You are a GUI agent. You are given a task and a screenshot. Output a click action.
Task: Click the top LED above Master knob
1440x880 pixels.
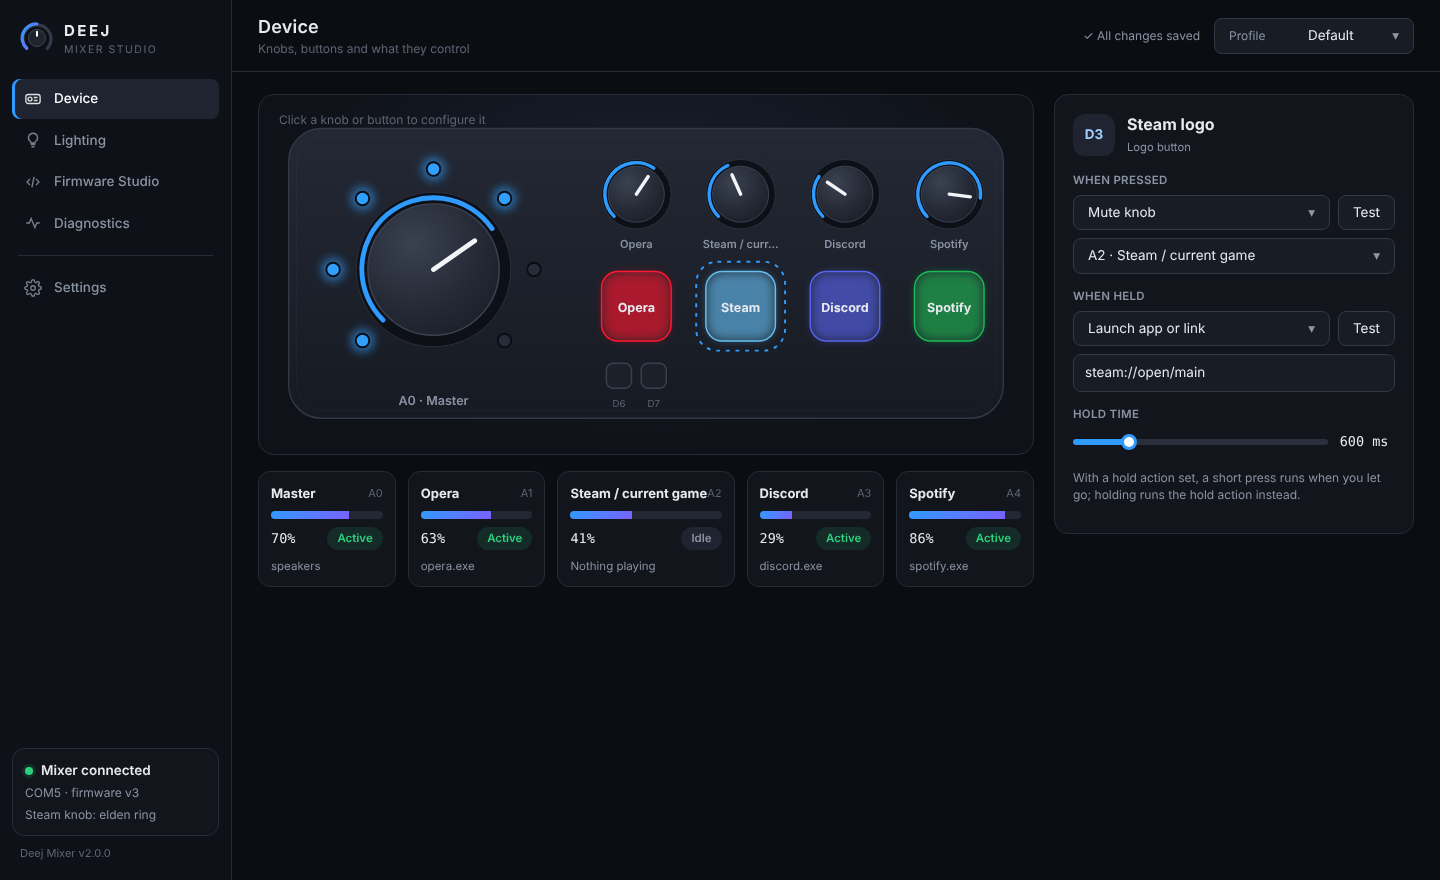(433, 169)
